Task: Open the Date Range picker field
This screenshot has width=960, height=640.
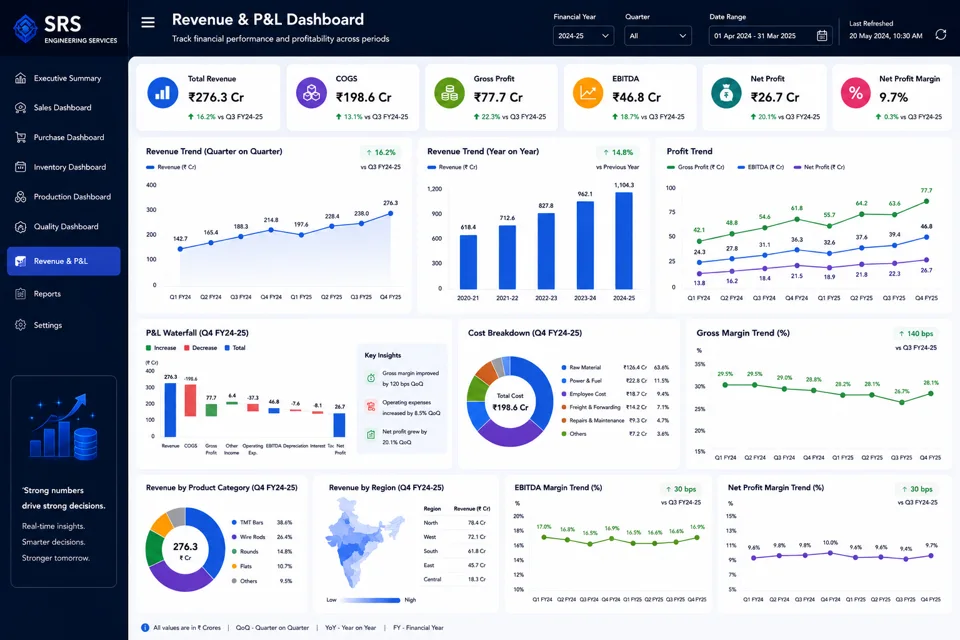Action: click(770, 36)
